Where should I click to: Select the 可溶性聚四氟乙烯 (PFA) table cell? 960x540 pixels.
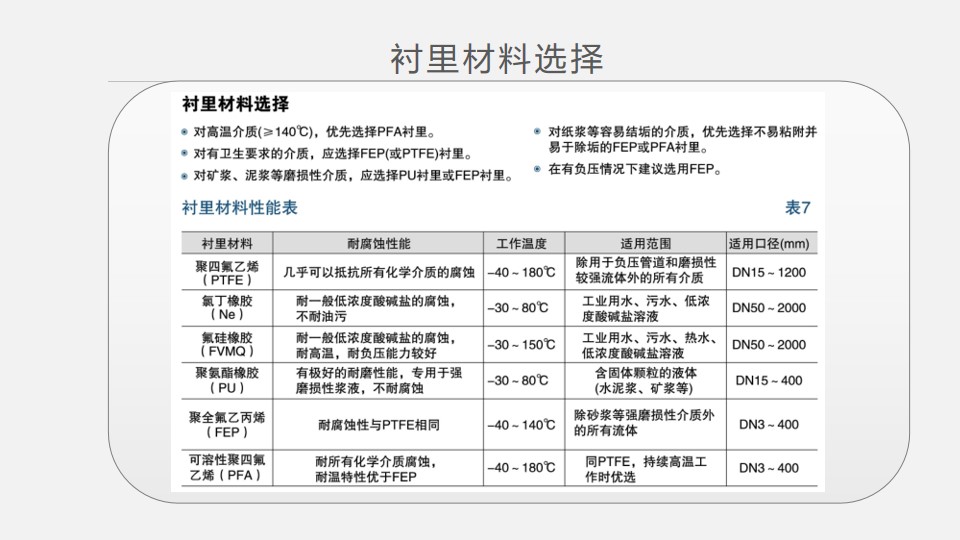click(x=226, y=468)
